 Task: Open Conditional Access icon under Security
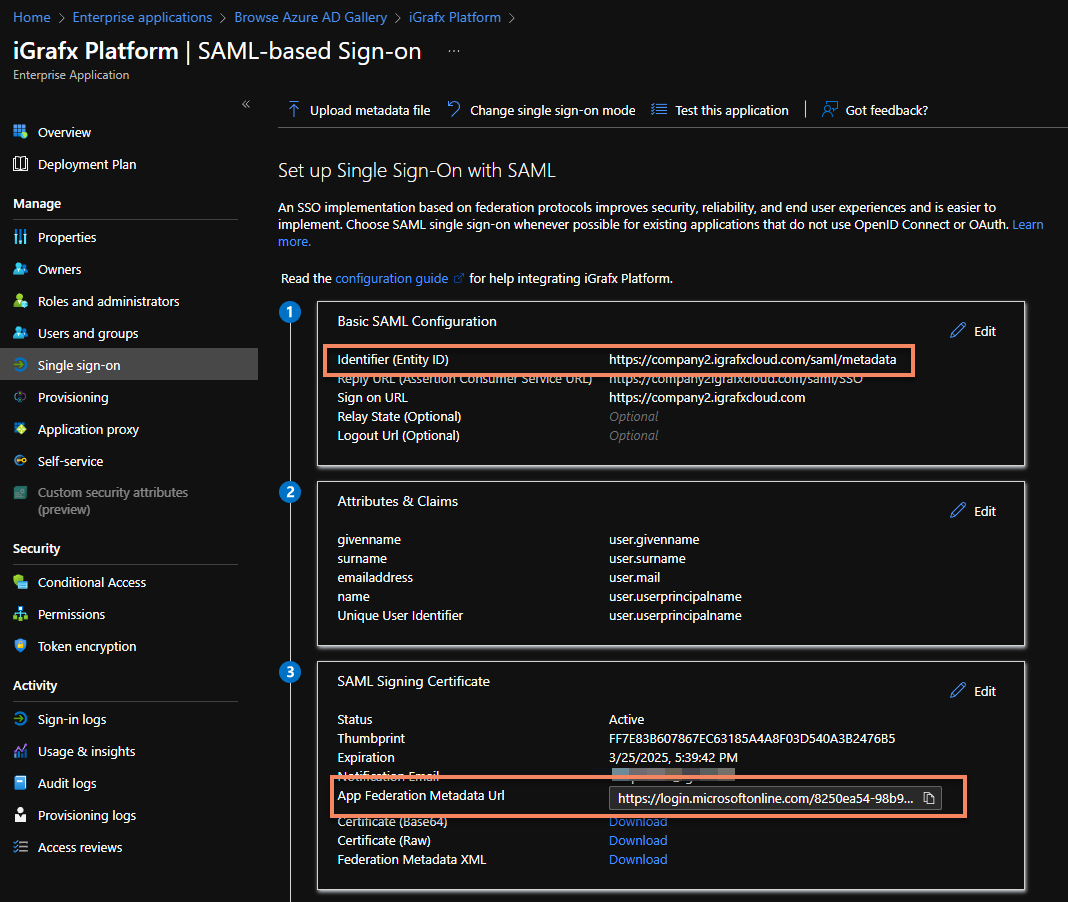tap(20, 582)
